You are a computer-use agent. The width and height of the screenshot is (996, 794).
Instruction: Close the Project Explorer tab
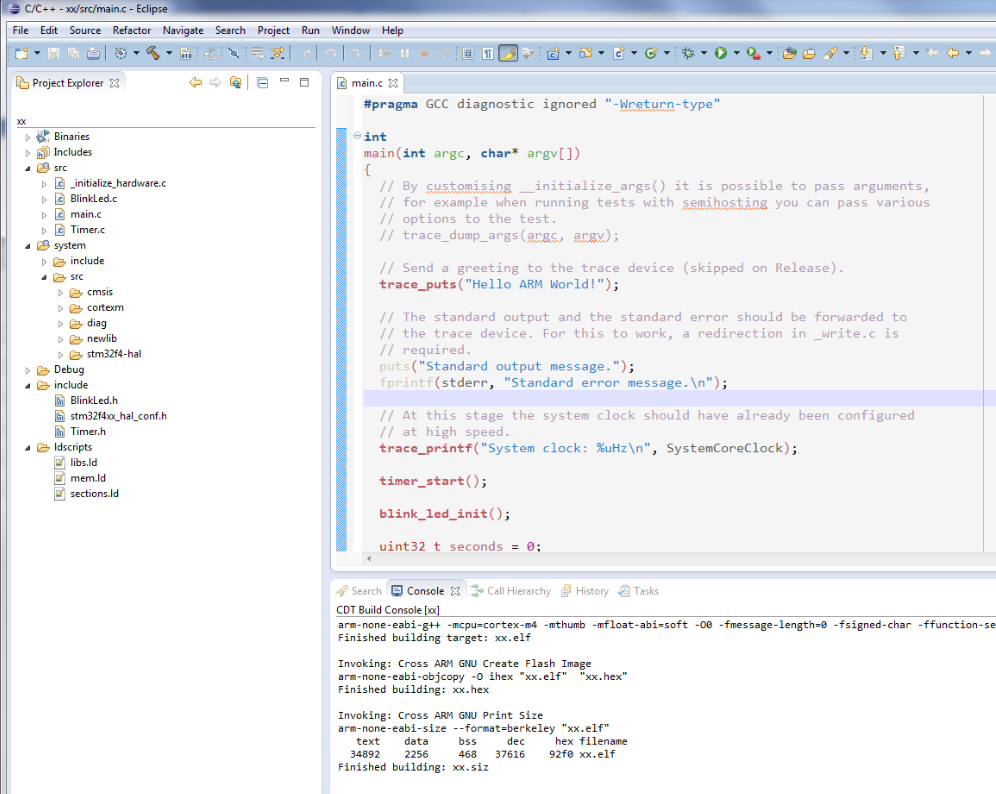point(114,83)
